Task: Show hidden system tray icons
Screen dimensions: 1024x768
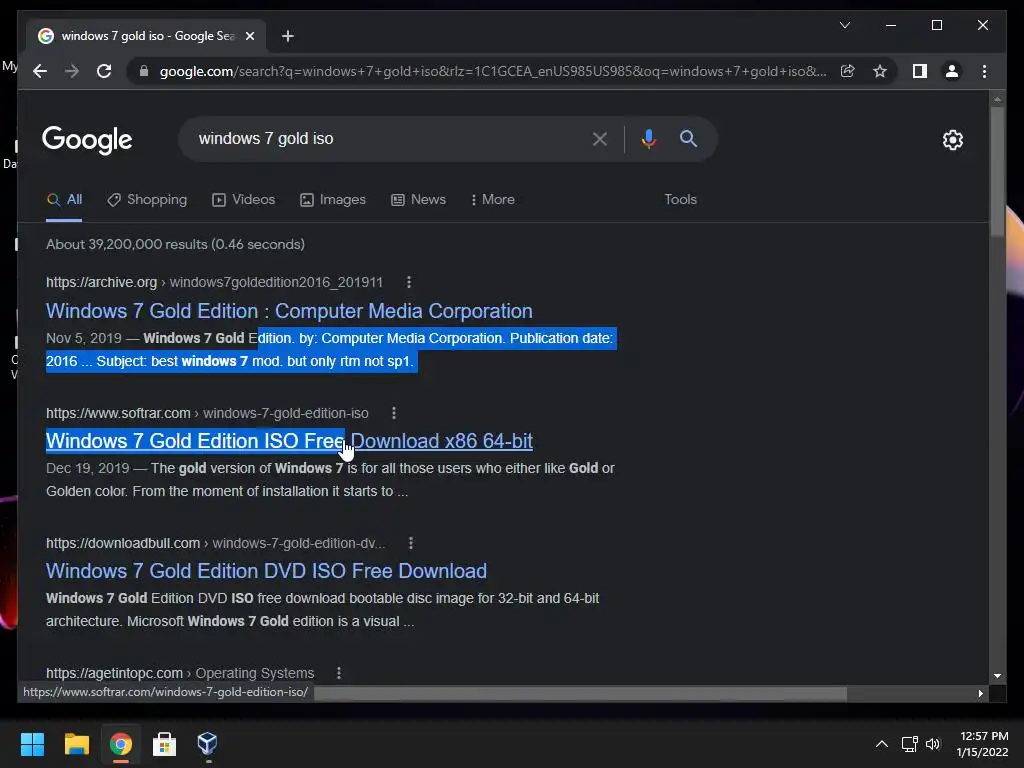Action: click(x=881, y=744)
